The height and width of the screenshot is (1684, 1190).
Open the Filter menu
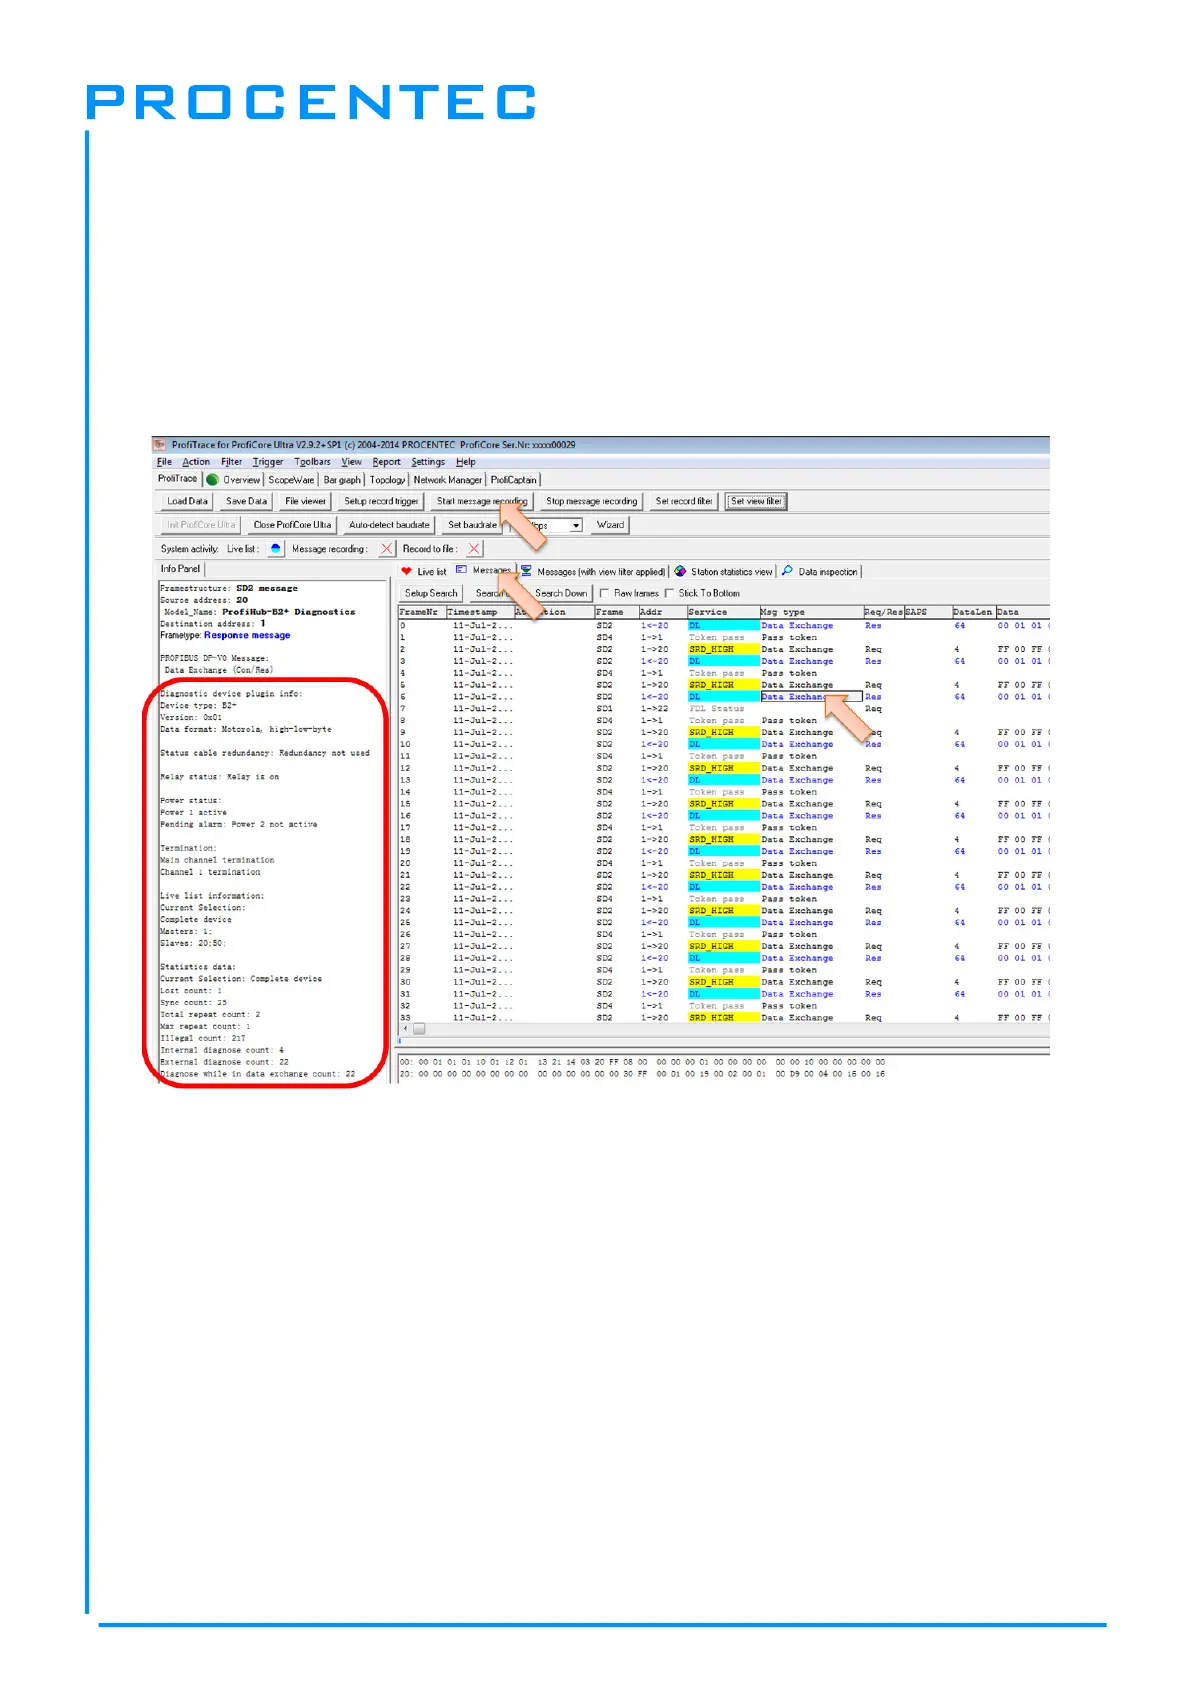click(x=231, y=462)
